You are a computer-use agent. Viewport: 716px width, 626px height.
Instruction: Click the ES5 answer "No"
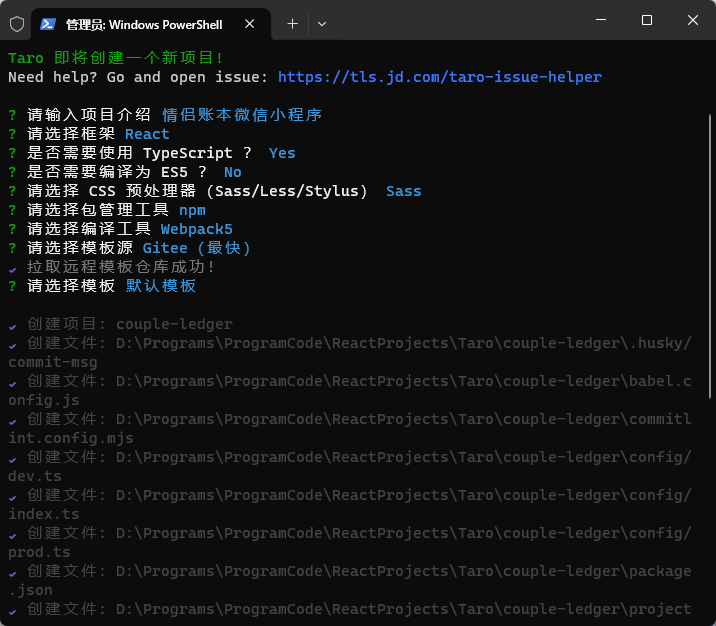click(x=232, y=172)
